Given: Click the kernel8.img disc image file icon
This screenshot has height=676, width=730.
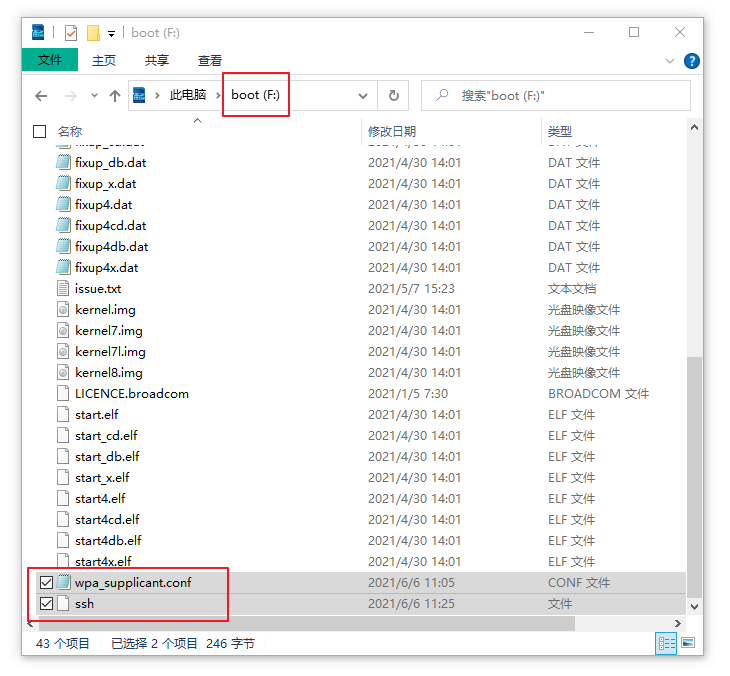Looking at the screenshot, I should tap(64, 372).
